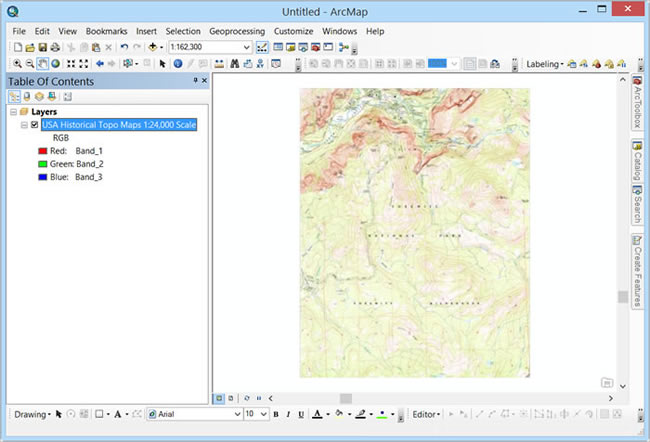This screenshot has height=442, width=650.
Task: Click the Identify tool icon
Action: pyautogui.click(x=177, y=63)
